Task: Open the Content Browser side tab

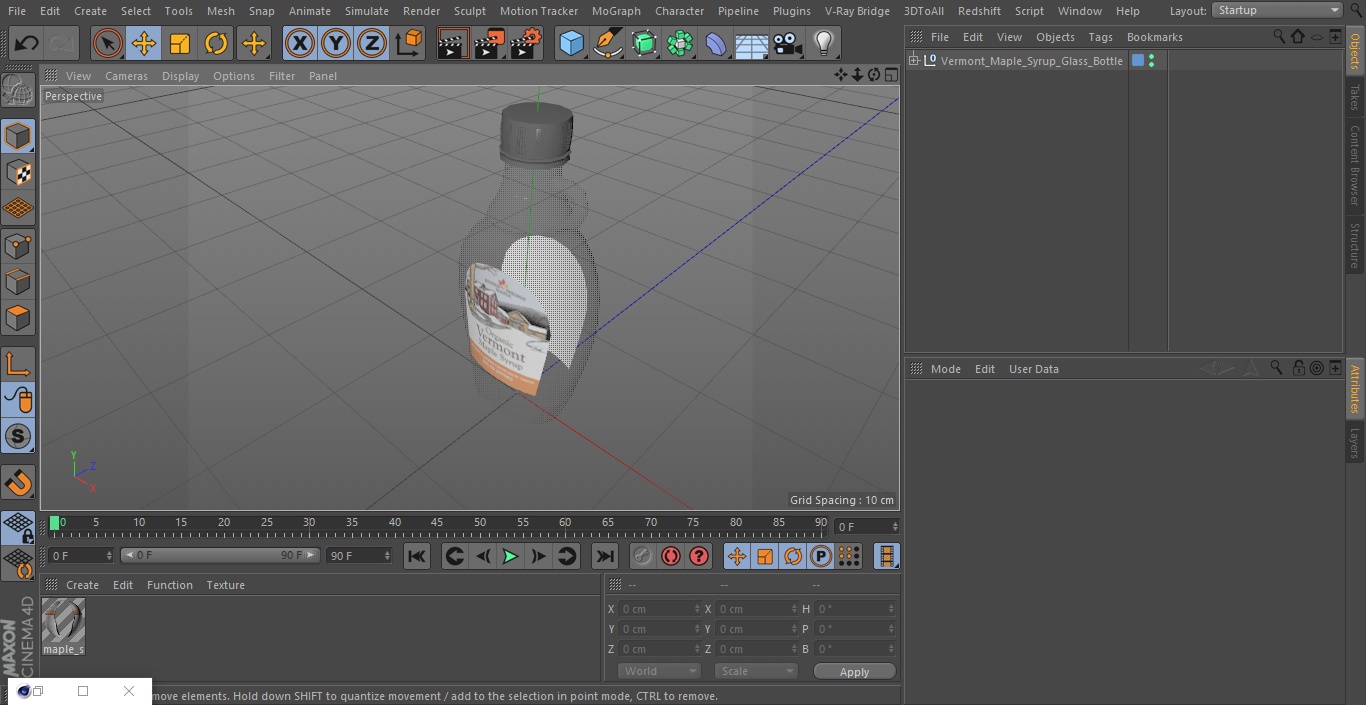Action: (1355, 164)
